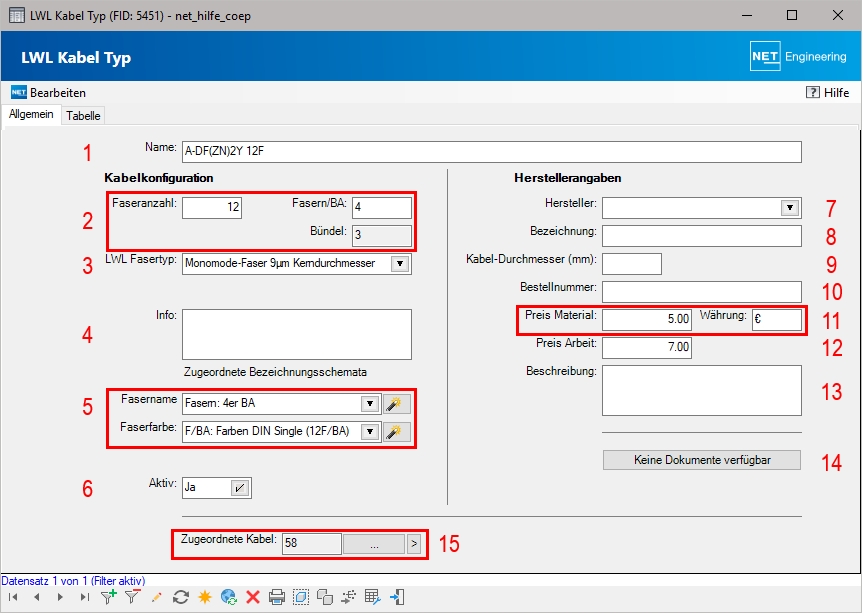Click the dotted arrows tool icon
Image resolution: width=862 pixels, height=613 pixels.
(349, 597)
